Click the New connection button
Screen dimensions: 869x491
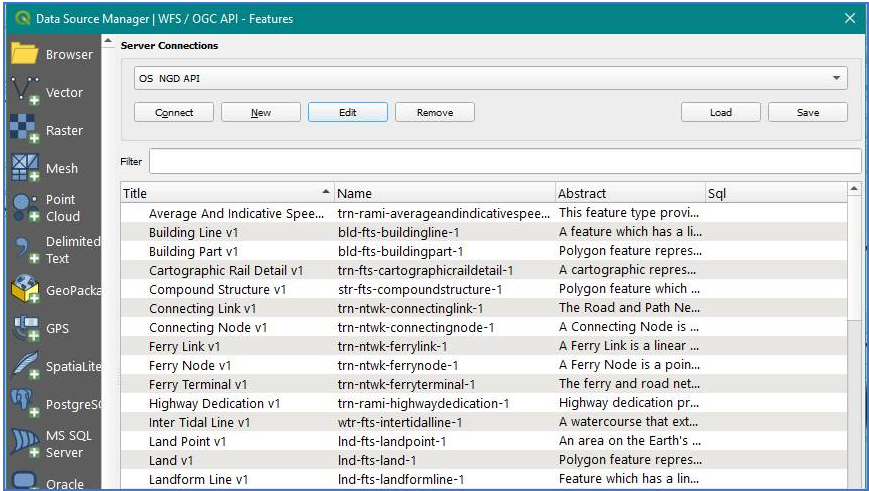click(260, 112)
